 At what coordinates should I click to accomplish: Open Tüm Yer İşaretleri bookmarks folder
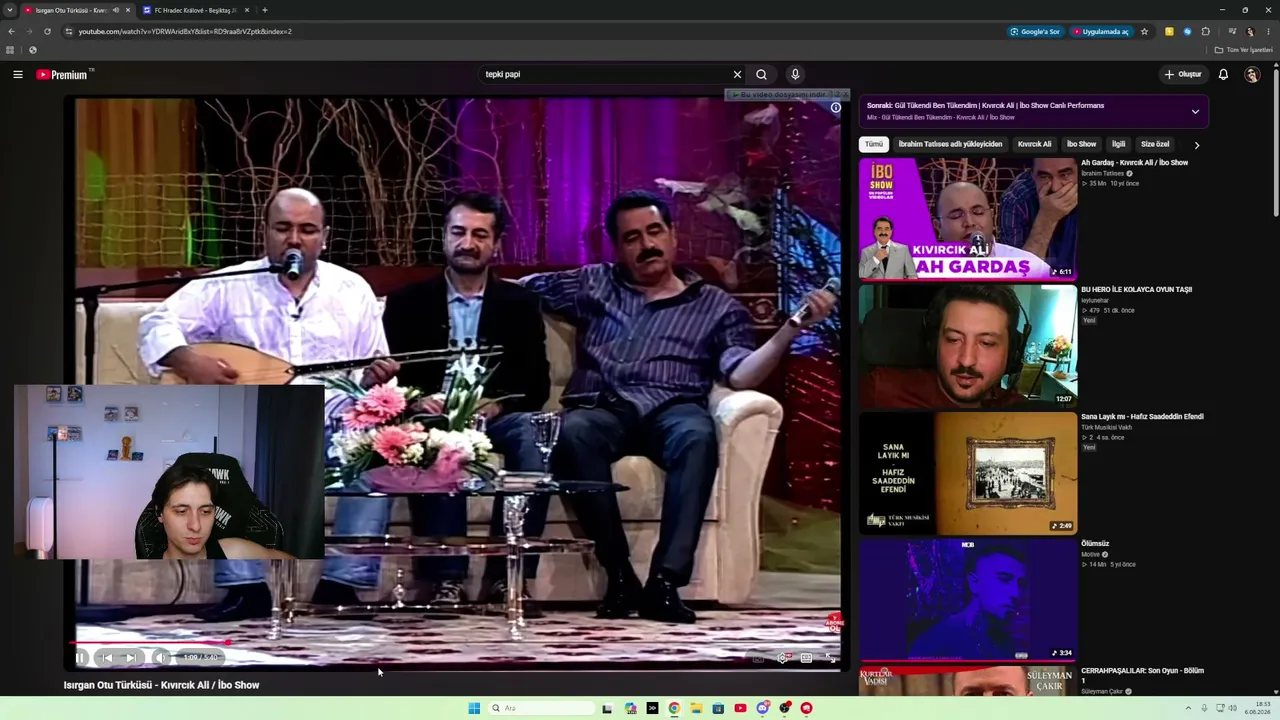point(1244,50)
